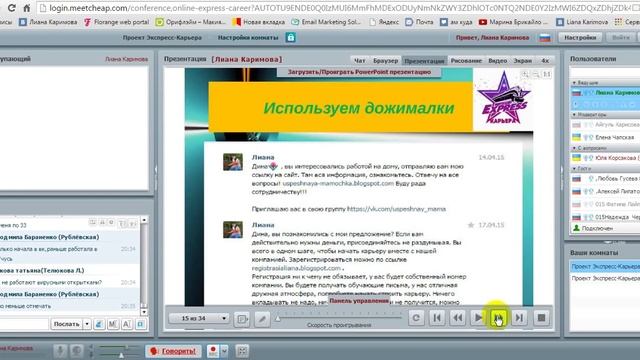Switch to the 4x layout tab
The image size is (640, 360).
tap(545, 60)
